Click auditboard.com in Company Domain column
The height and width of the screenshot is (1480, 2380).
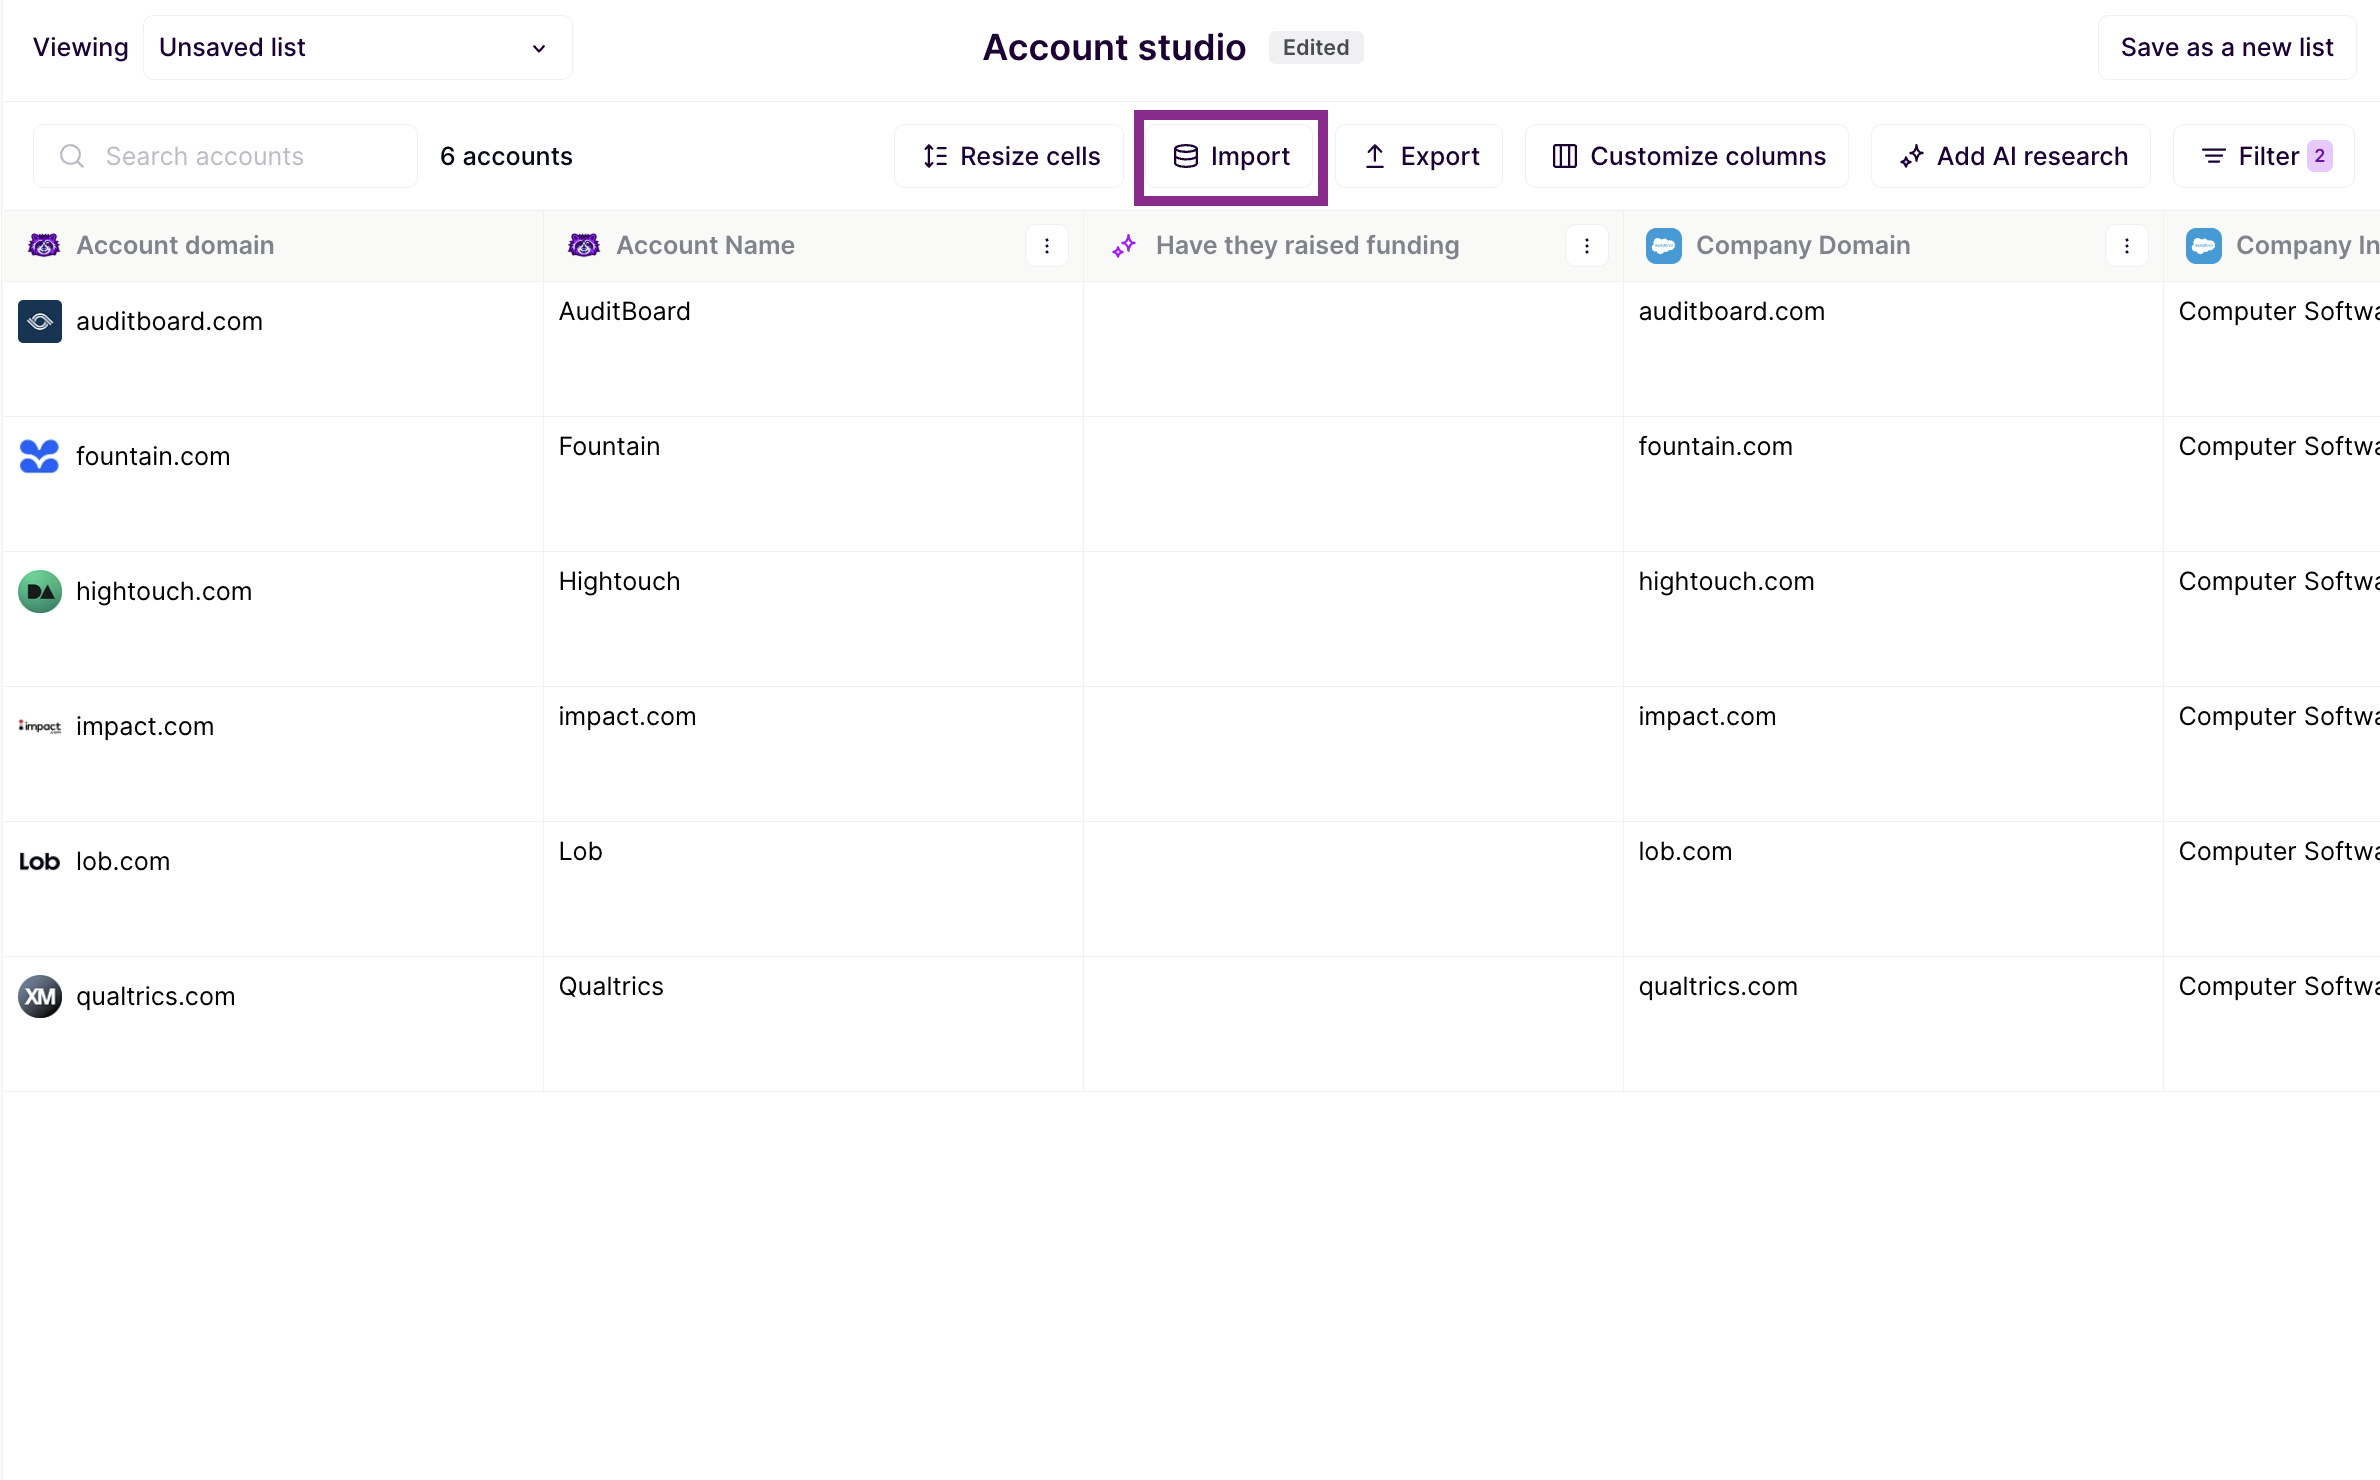(1731, 311)
